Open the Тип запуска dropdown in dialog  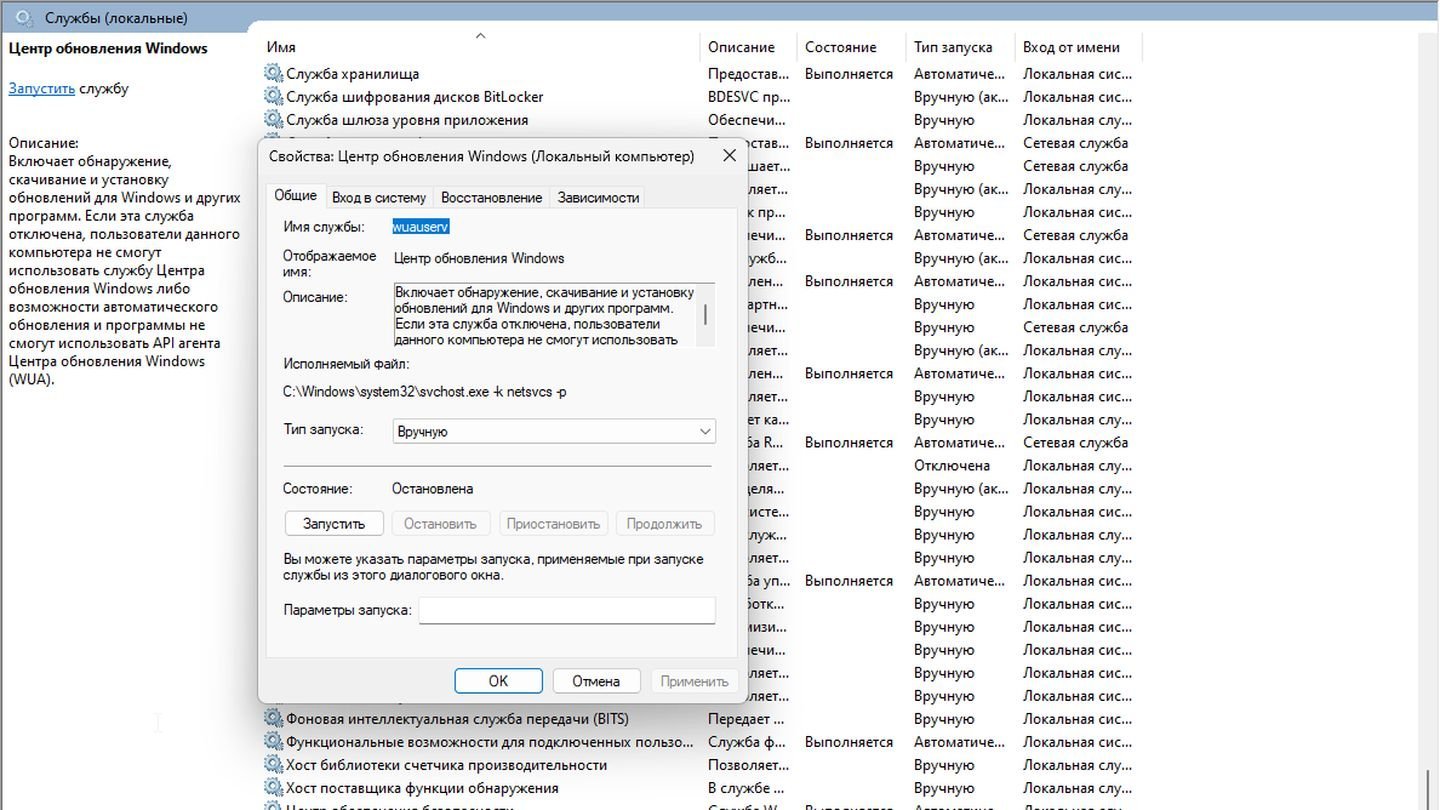tap(554, 431)
